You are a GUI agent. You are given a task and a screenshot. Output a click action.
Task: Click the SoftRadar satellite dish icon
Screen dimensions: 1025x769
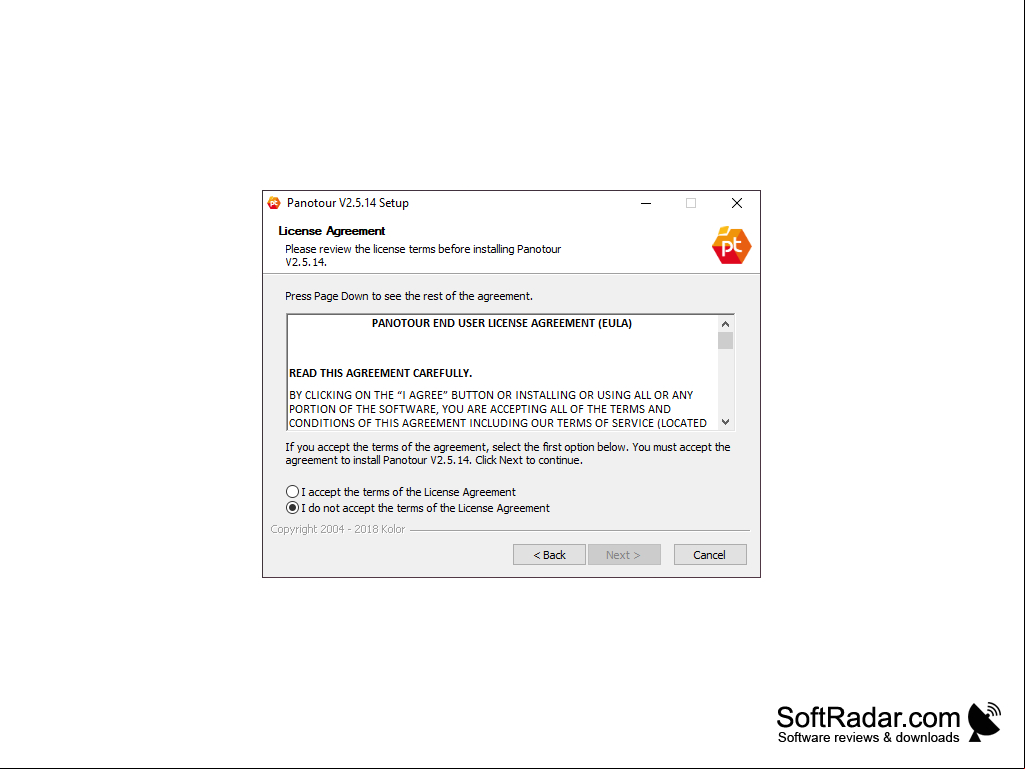pos(984,722)
